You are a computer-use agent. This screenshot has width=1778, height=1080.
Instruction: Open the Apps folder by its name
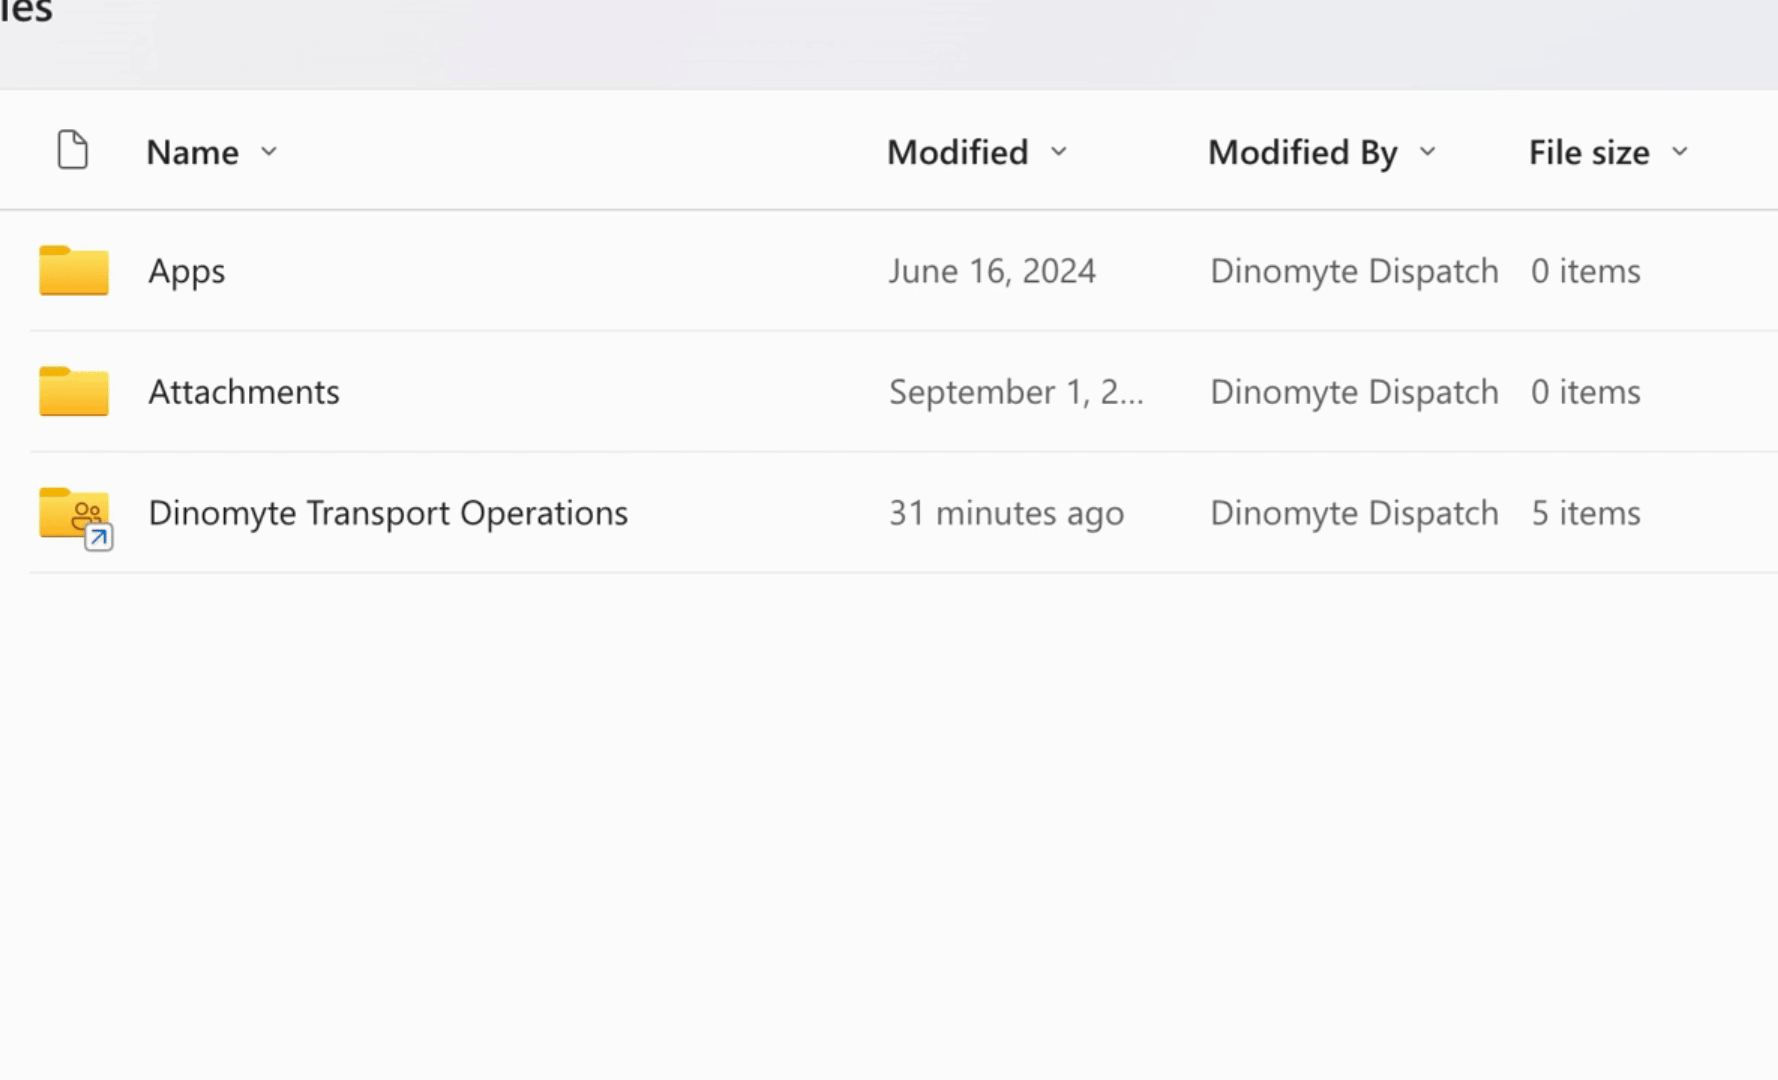click(187, 271)
